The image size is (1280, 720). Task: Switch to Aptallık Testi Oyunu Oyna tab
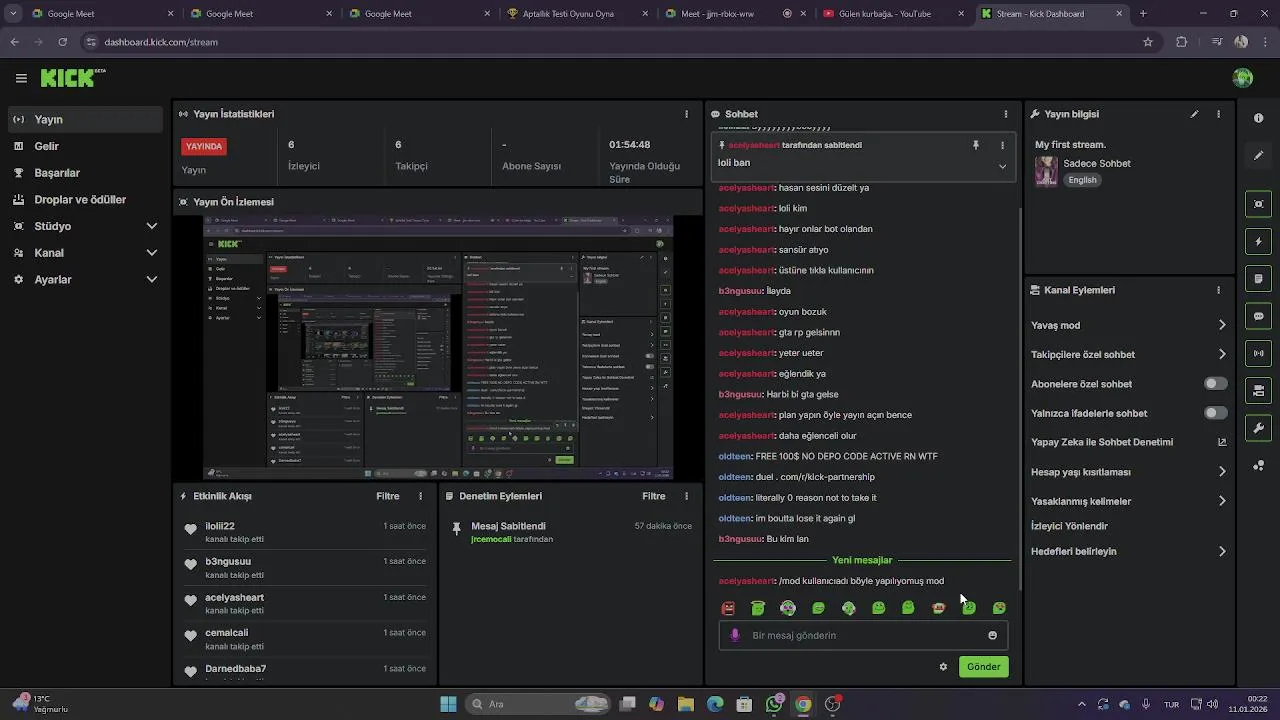(x=577, y=14)
